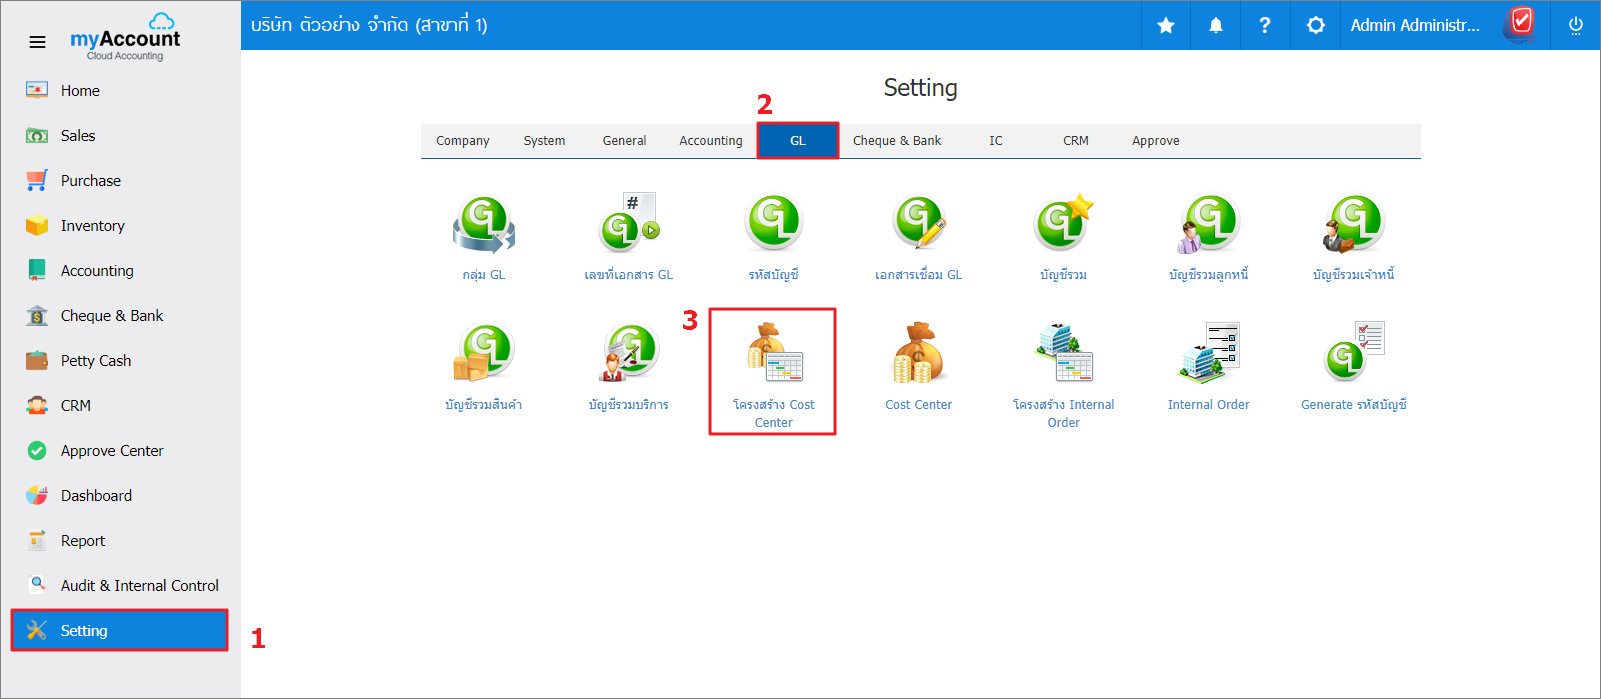Viewport: 1601px width, 699px height.
Task: Select the GL tab
Action: [x=798, y=141]
